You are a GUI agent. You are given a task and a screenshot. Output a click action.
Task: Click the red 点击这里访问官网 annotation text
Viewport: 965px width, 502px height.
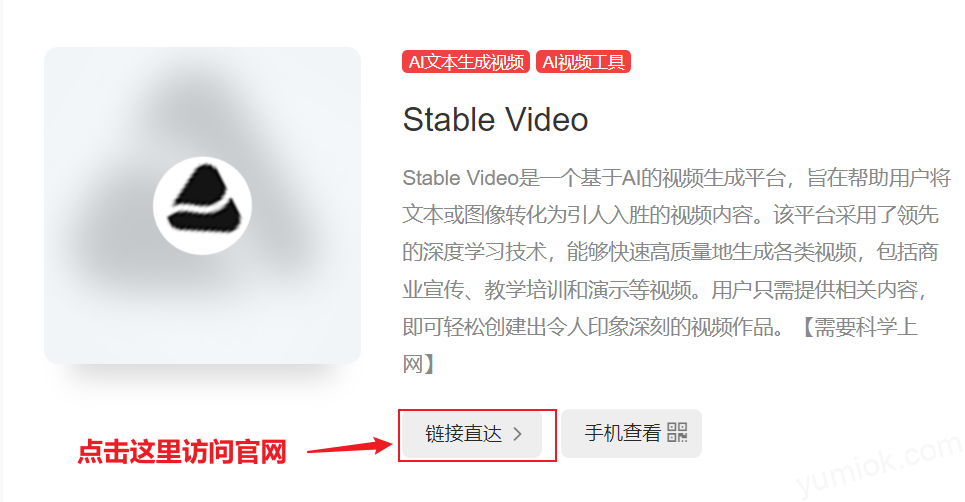point(182,452)
